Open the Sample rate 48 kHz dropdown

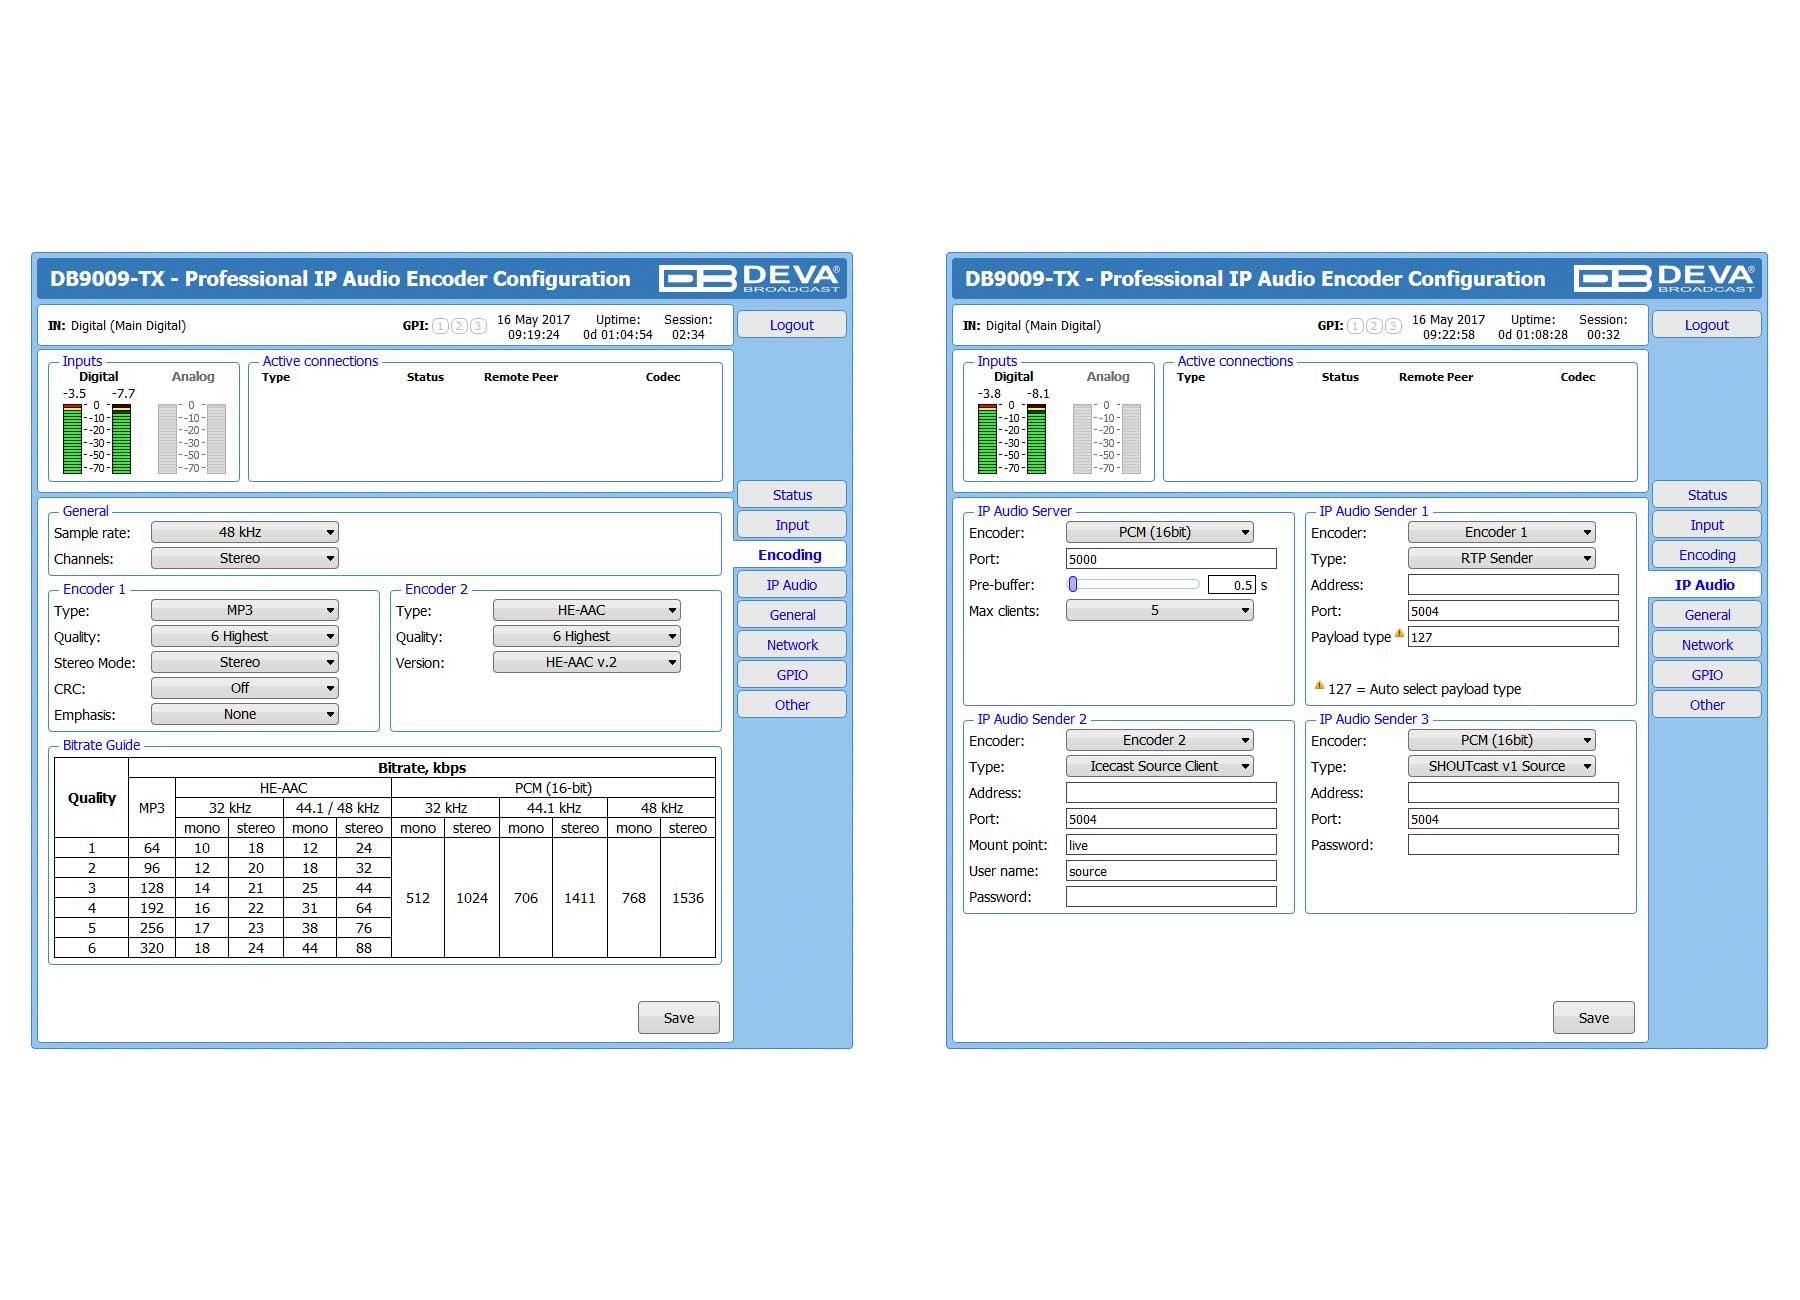[245, 532]
